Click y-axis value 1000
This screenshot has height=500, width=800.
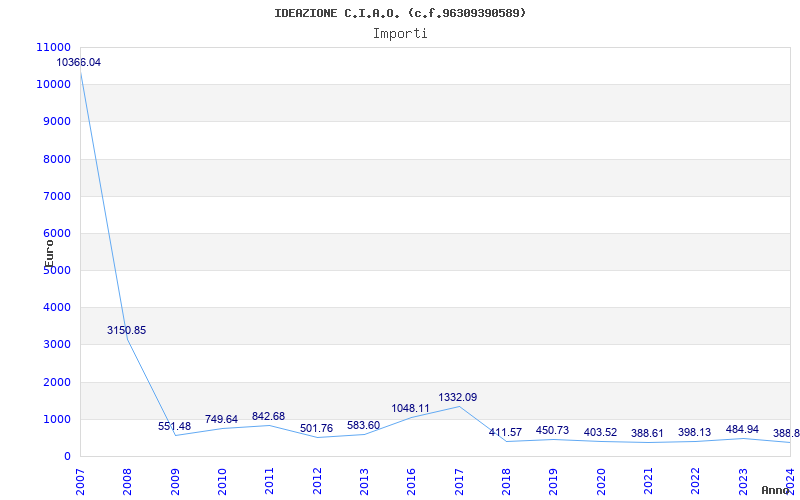point(57,419)
